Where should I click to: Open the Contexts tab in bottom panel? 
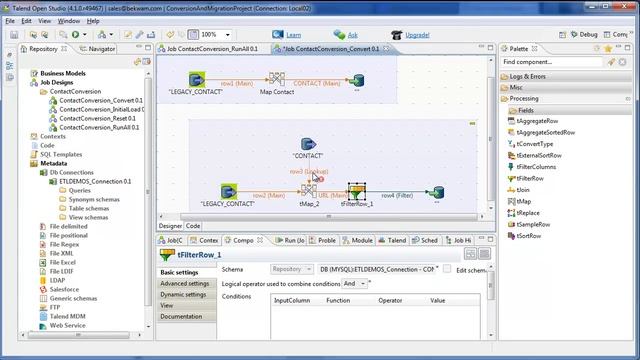[204, 240]
